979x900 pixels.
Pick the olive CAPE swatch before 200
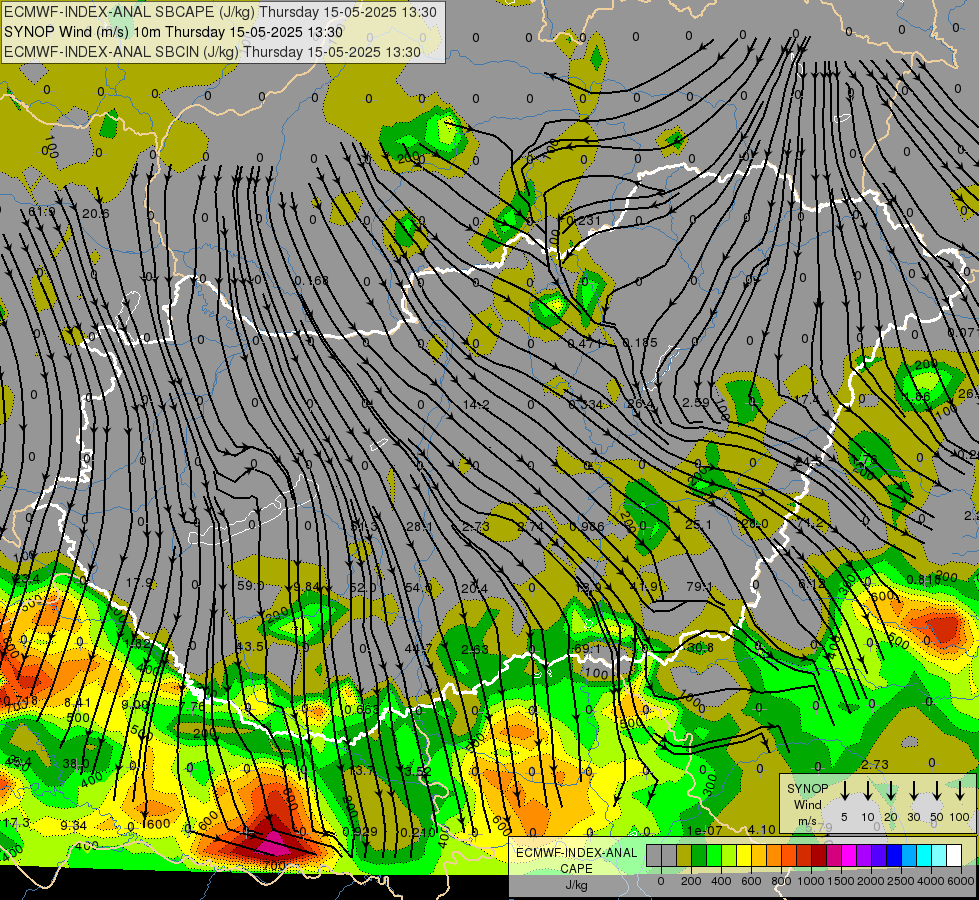pyautogui.click(x=684, y=856)
